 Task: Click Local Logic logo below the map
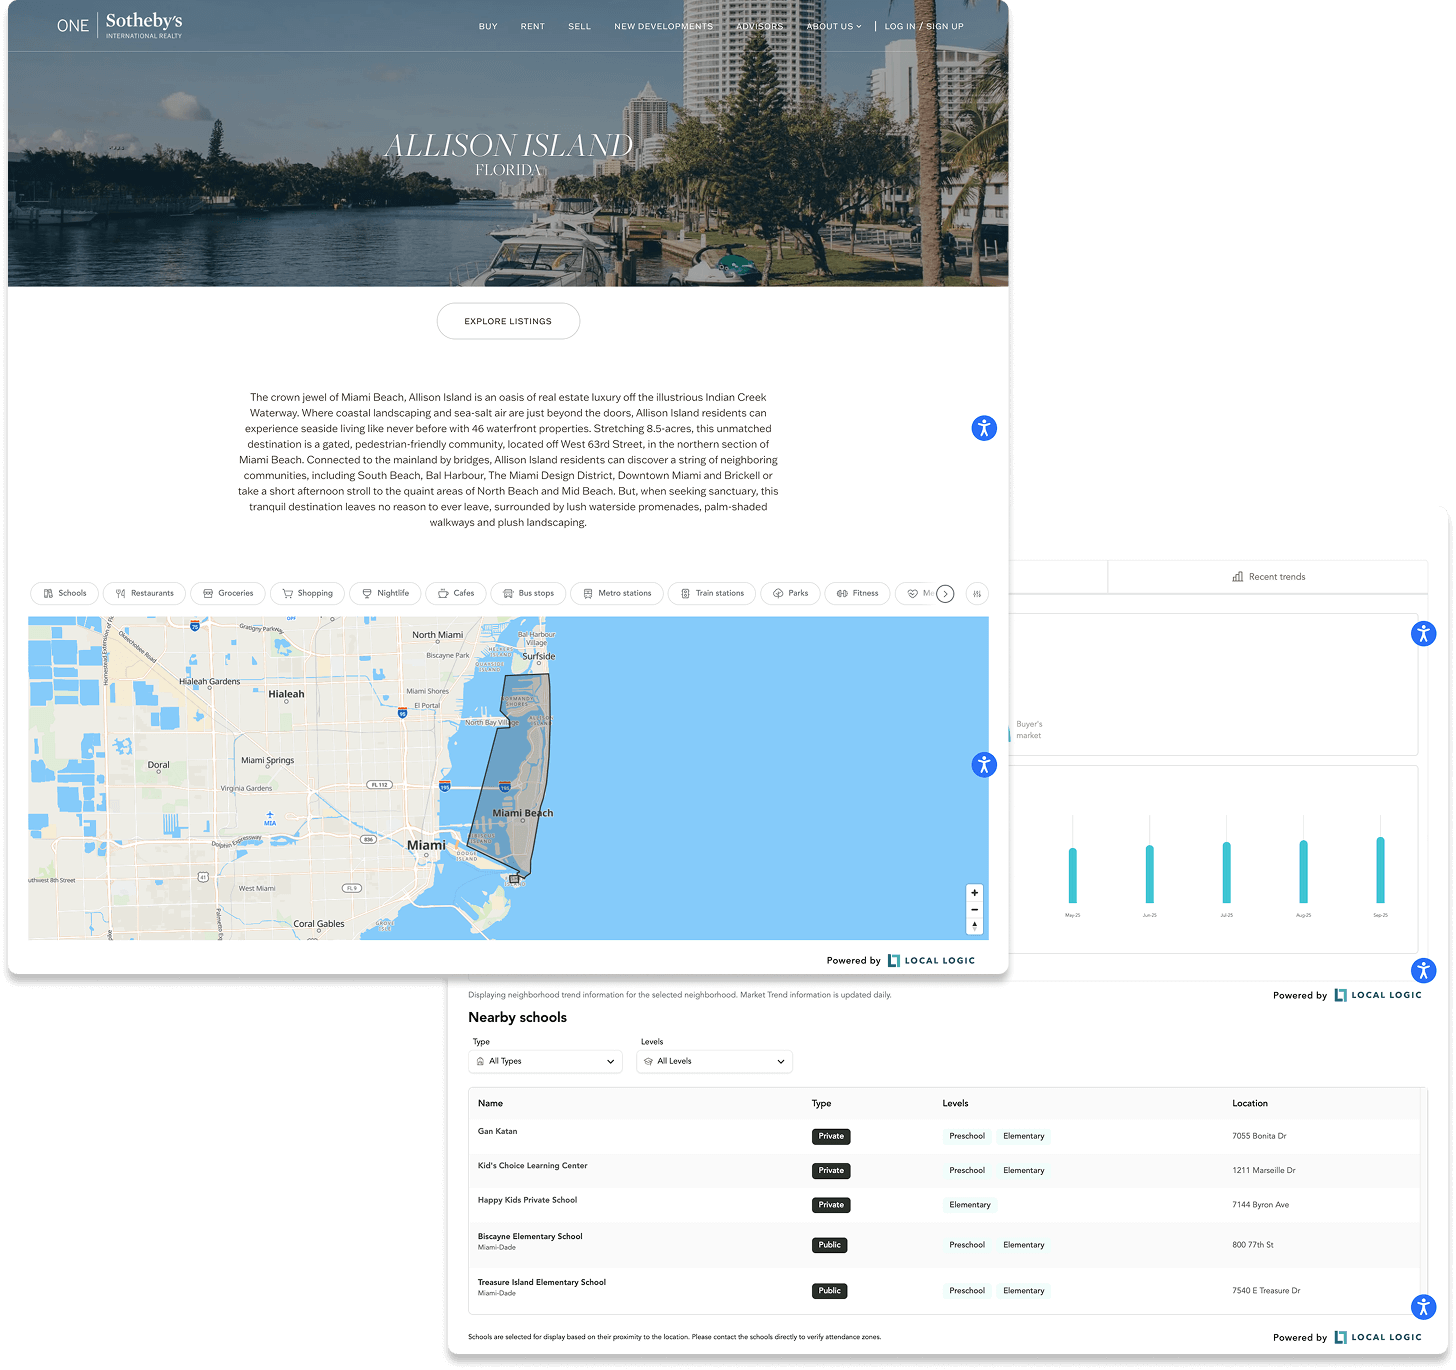click(931, 961)
